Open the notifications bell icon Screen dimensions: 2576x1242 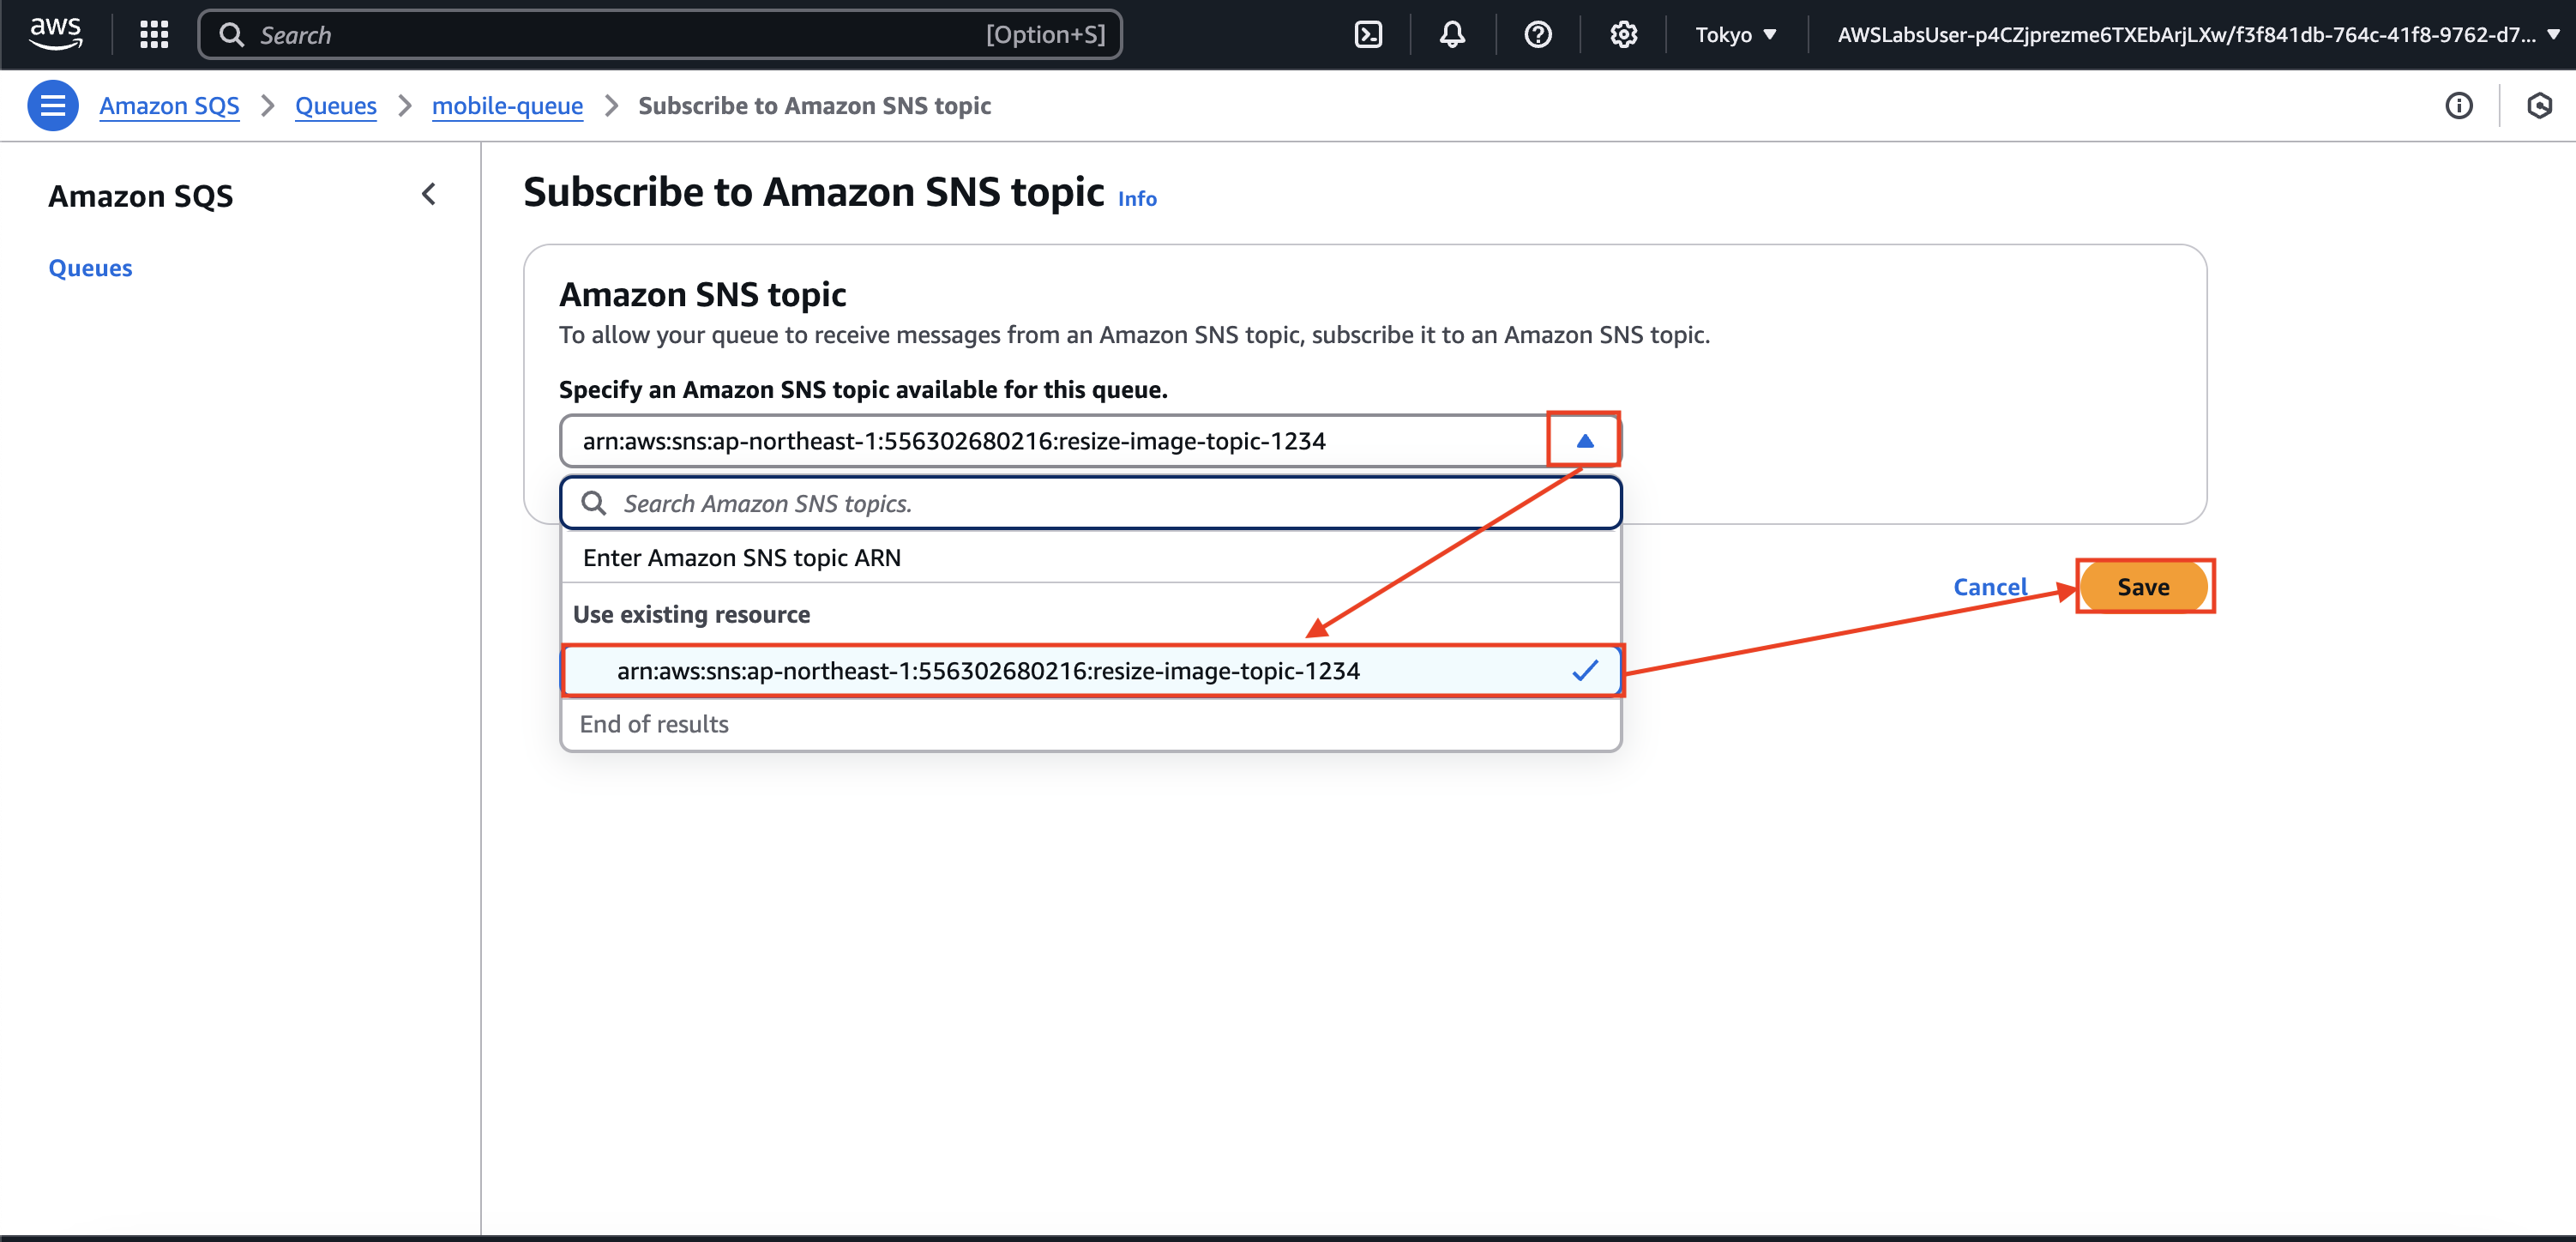pos(1452,34)
